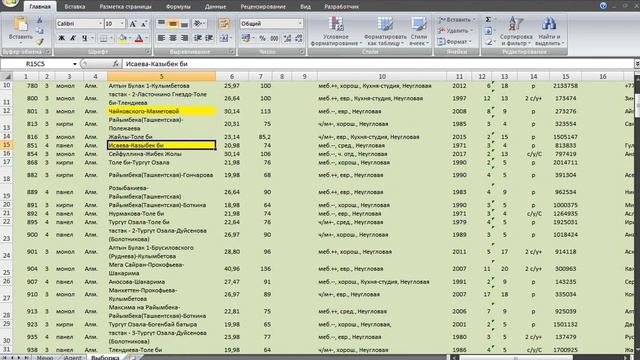Screen dimensions: 640x360
Task: Toggle Italic (К) formatting
Action: (x=73, y=38)
